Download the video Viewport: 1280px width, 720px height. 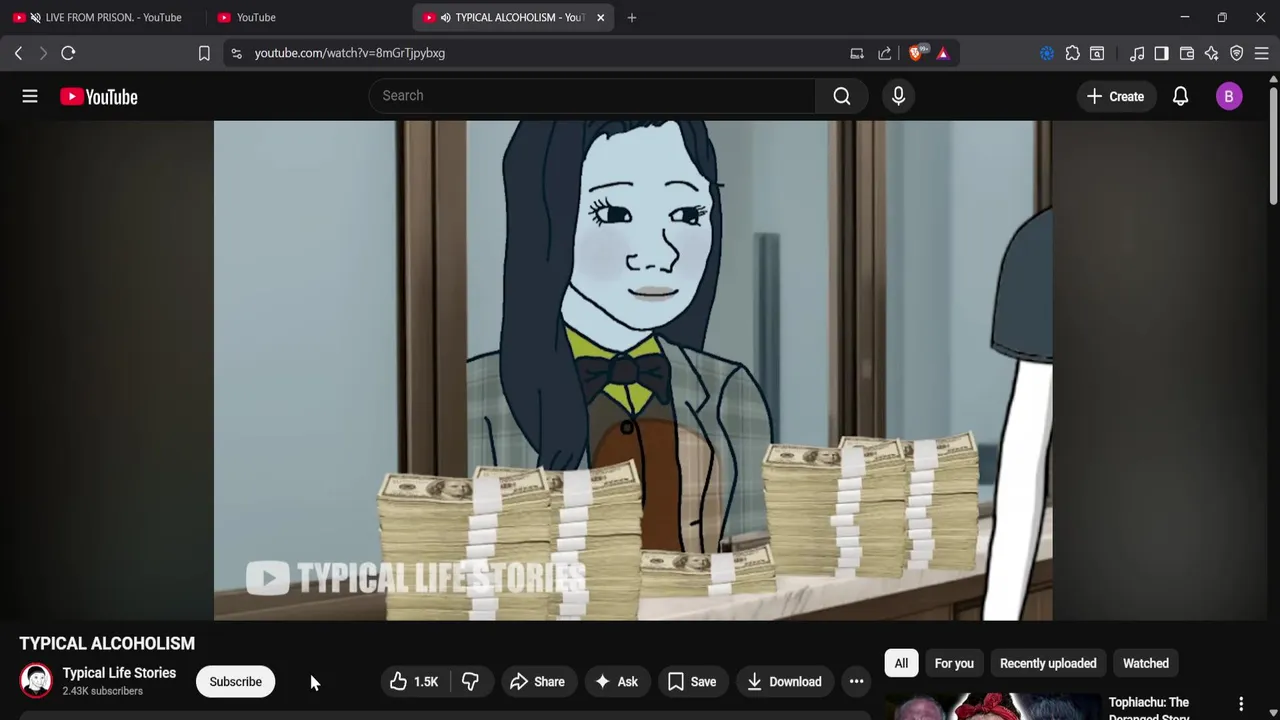coord(785,682)
